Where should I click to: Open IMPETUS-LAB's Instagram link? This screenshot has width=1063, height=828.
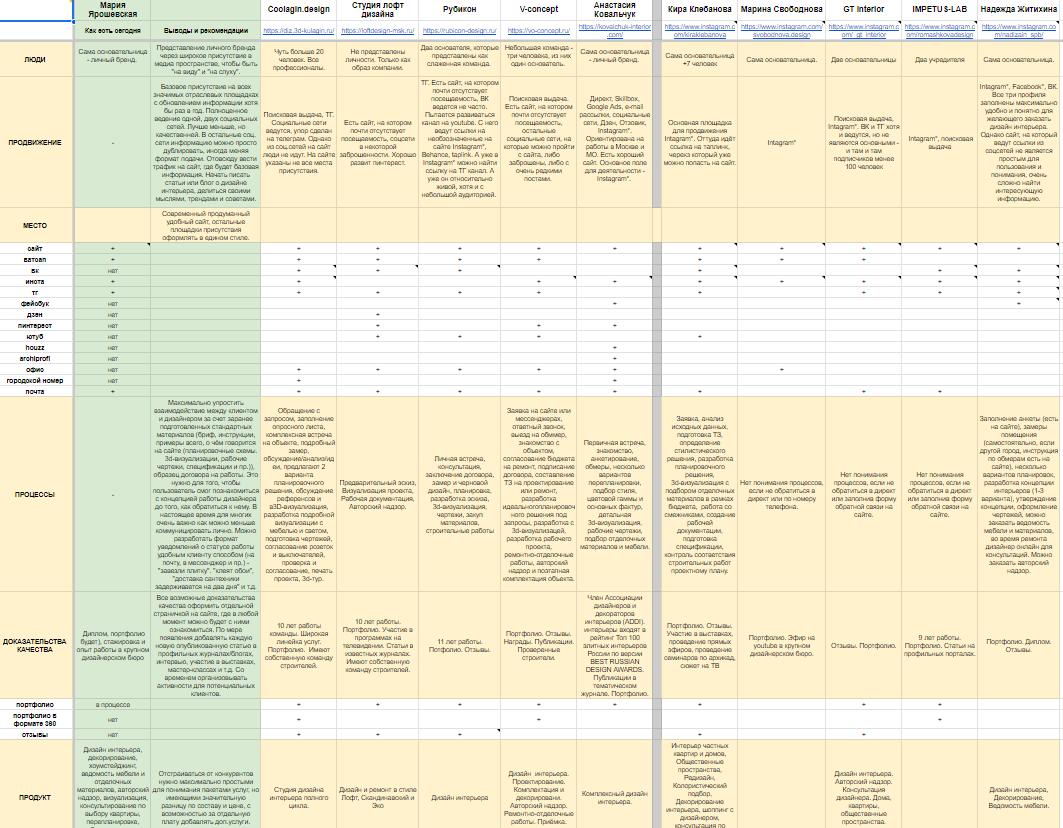click(x=939, y=31)
